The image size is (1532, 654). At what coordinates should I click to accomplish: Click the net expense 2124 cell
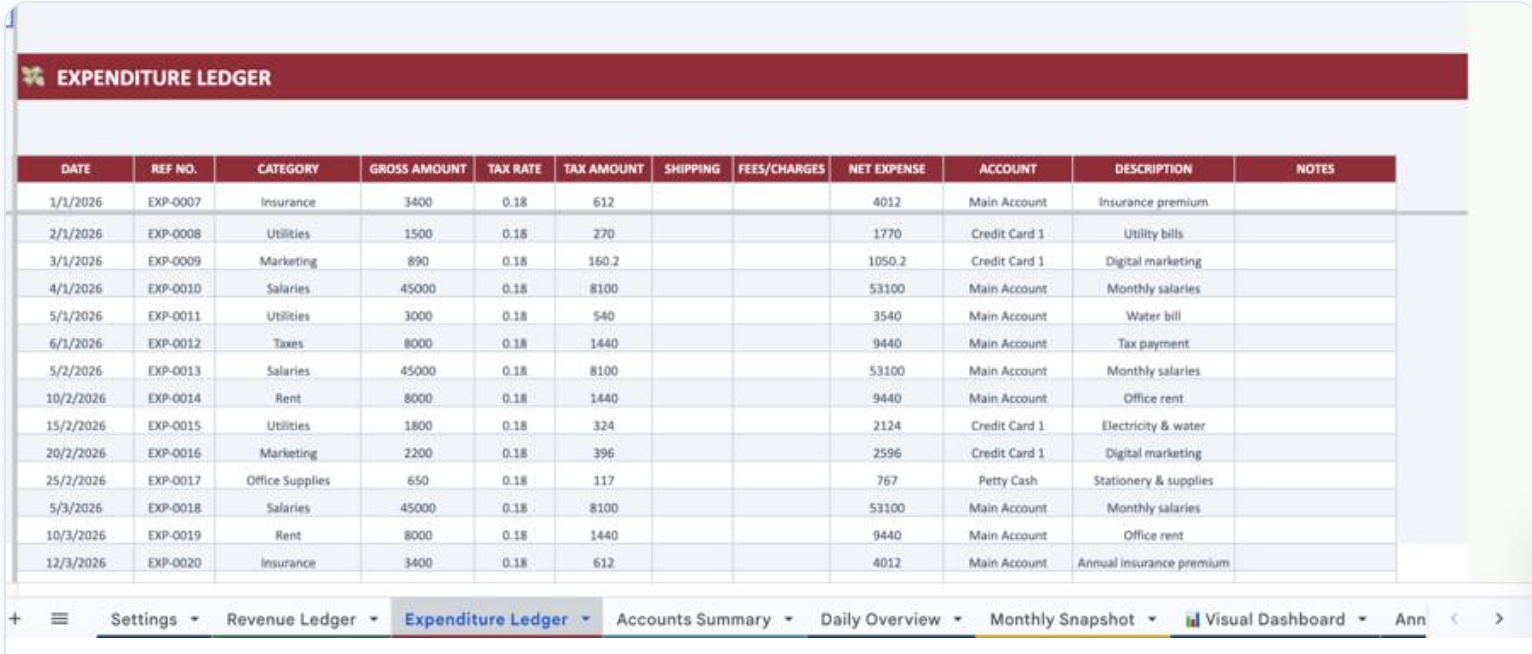(886, 425)
